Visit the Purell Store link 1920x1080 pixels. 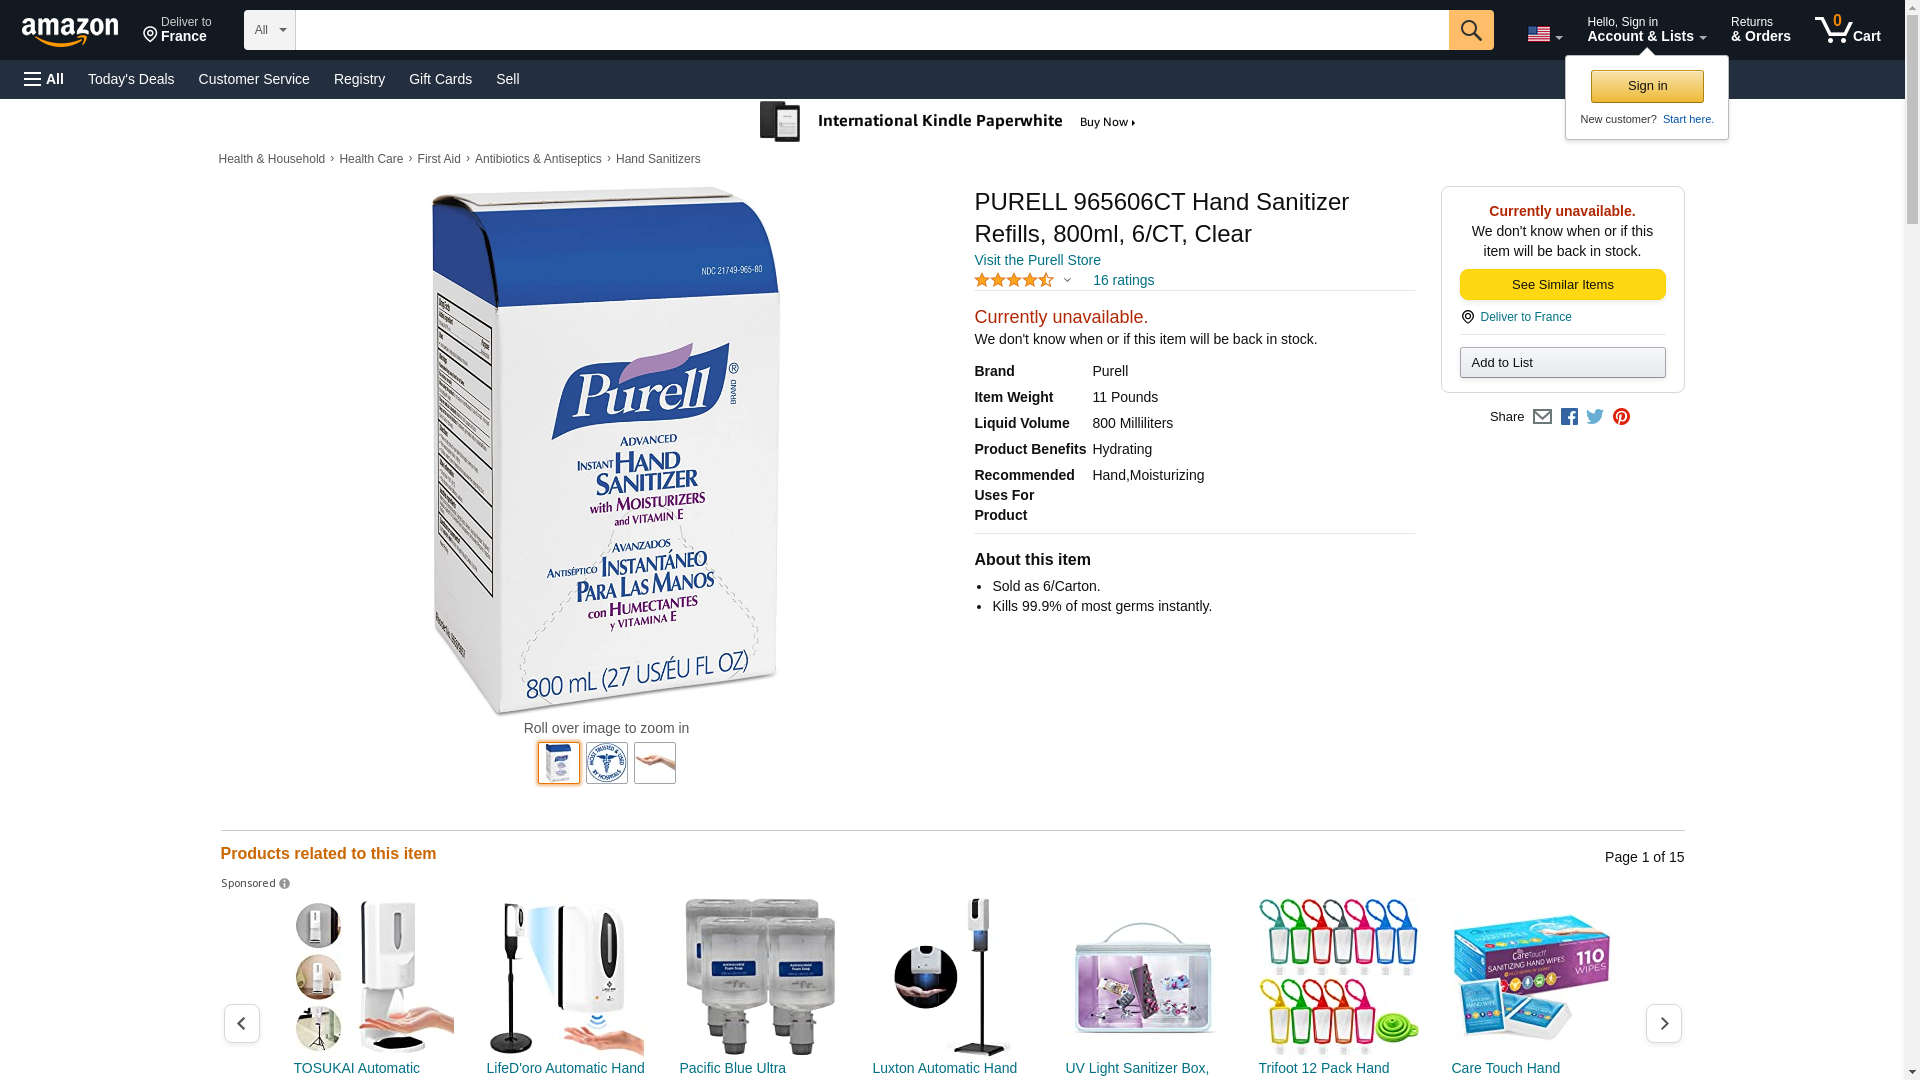pyautogui.click(x=1037, y=260)
